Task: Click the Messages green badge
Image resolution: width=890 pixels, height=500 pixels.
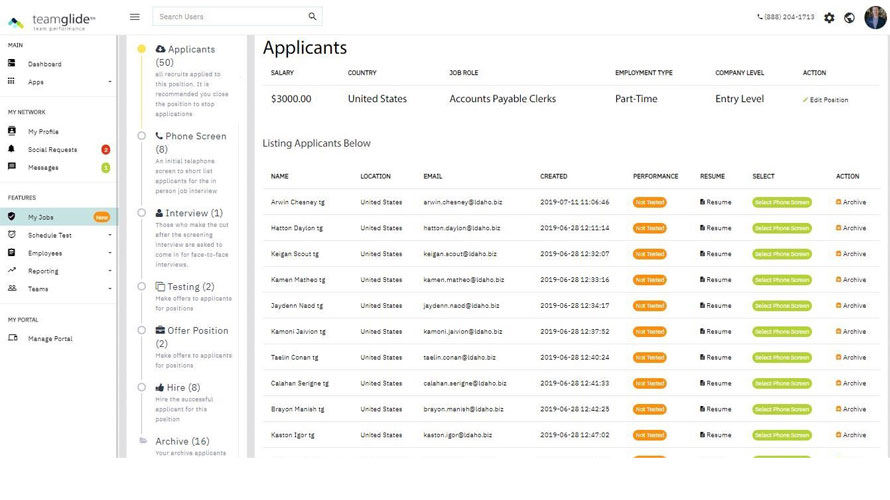Action: click(106, 168)
